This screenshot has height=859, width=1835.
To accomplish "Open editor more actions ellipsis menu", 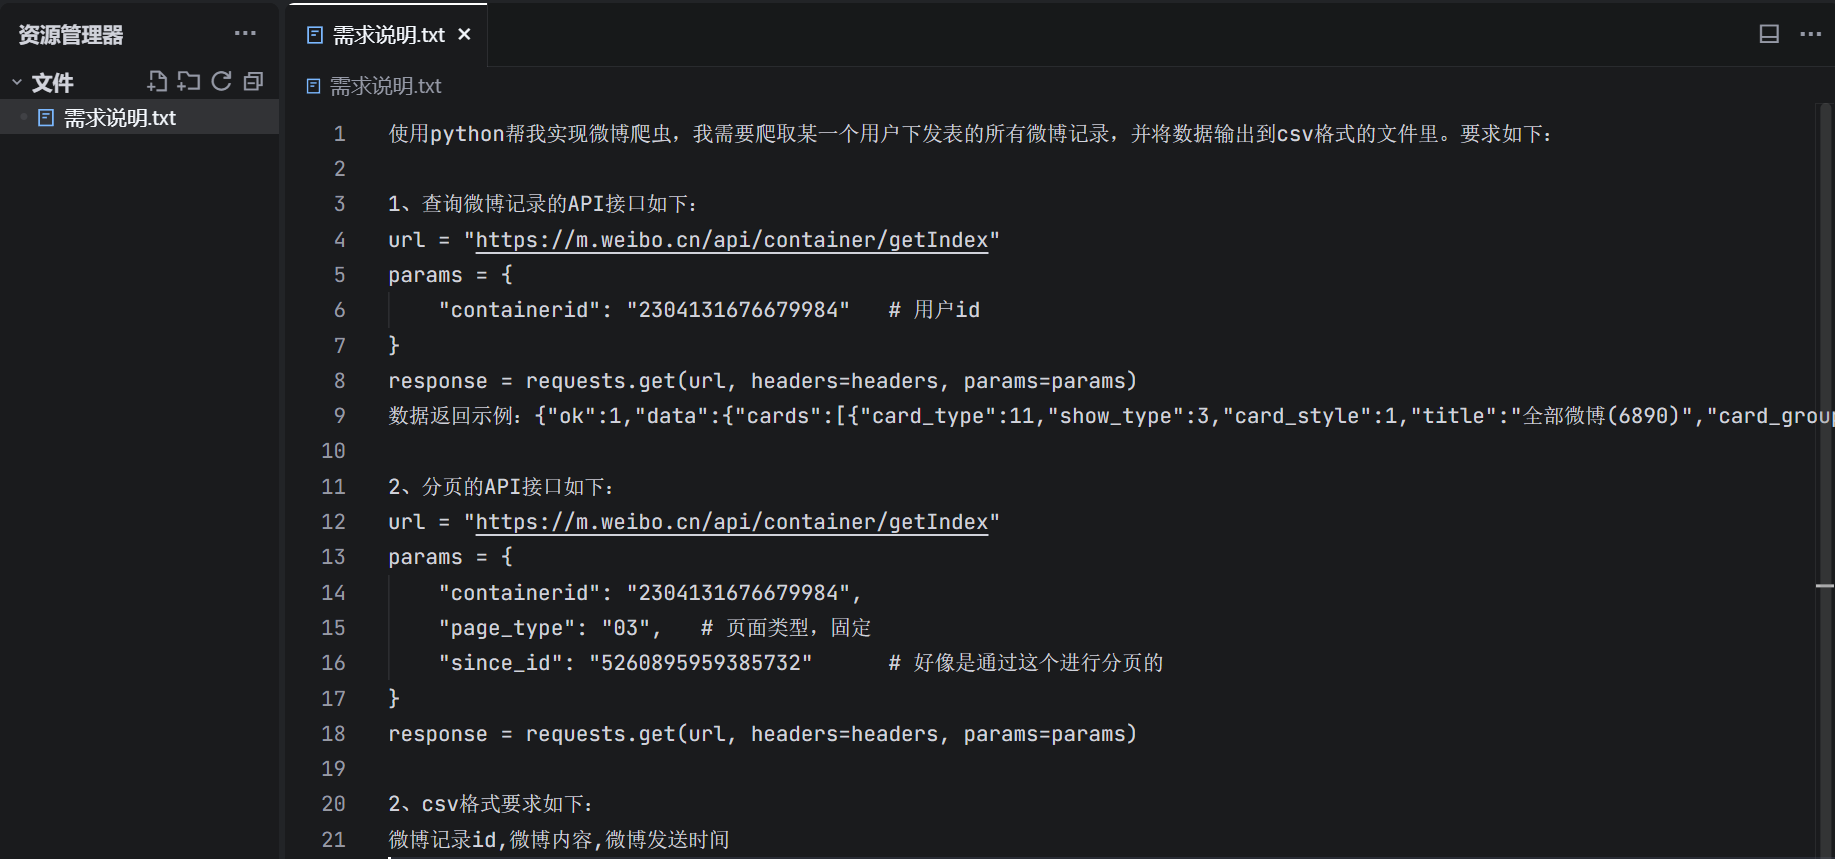I will click(x=1810, y=34).
